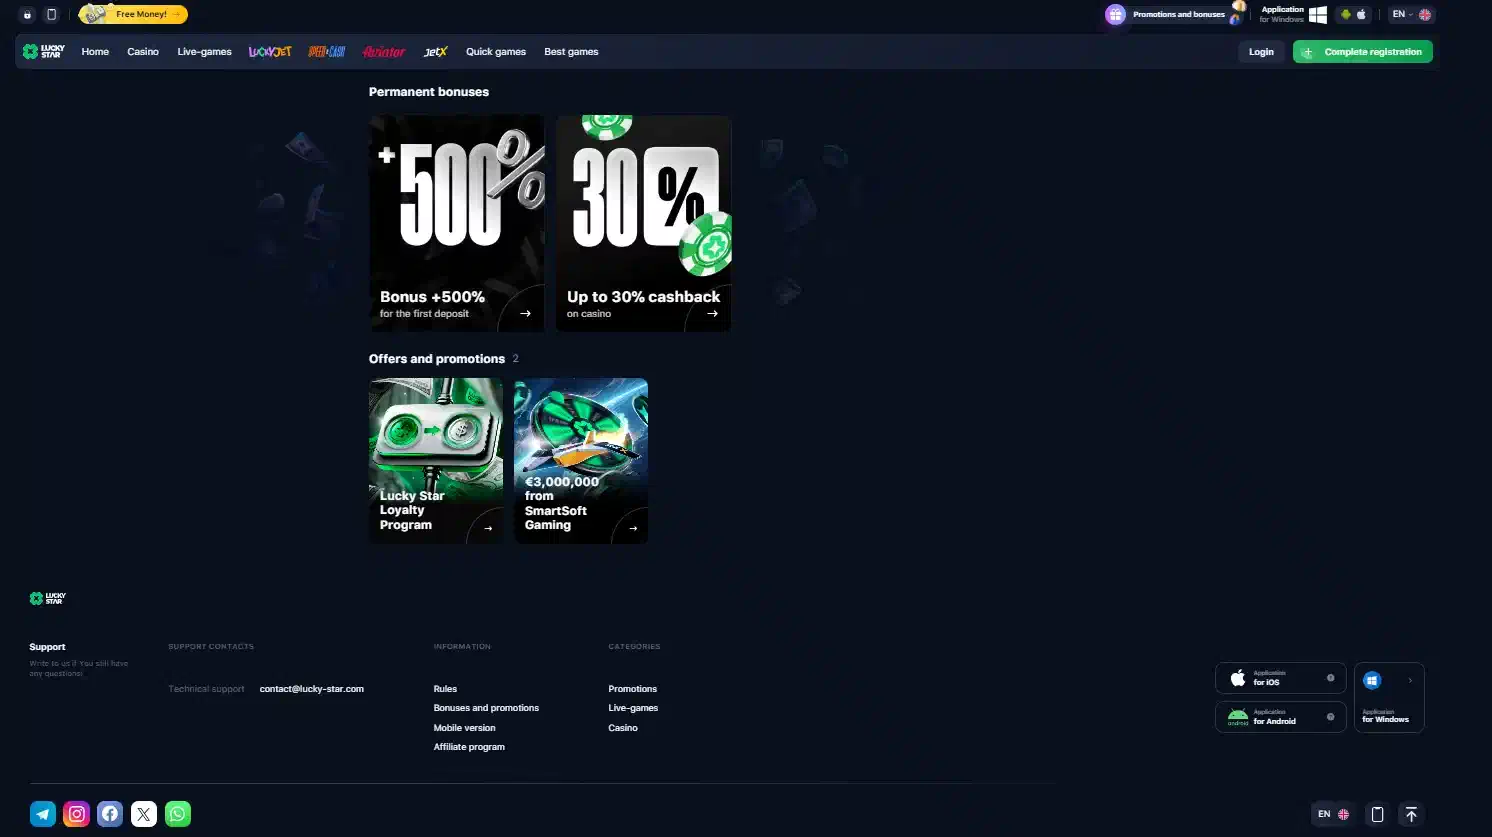Viewport: 1492px width, 837px height.
Task: Open the X (Twitter) social icon
Action: pyautogui.click(x=144, y=814)
